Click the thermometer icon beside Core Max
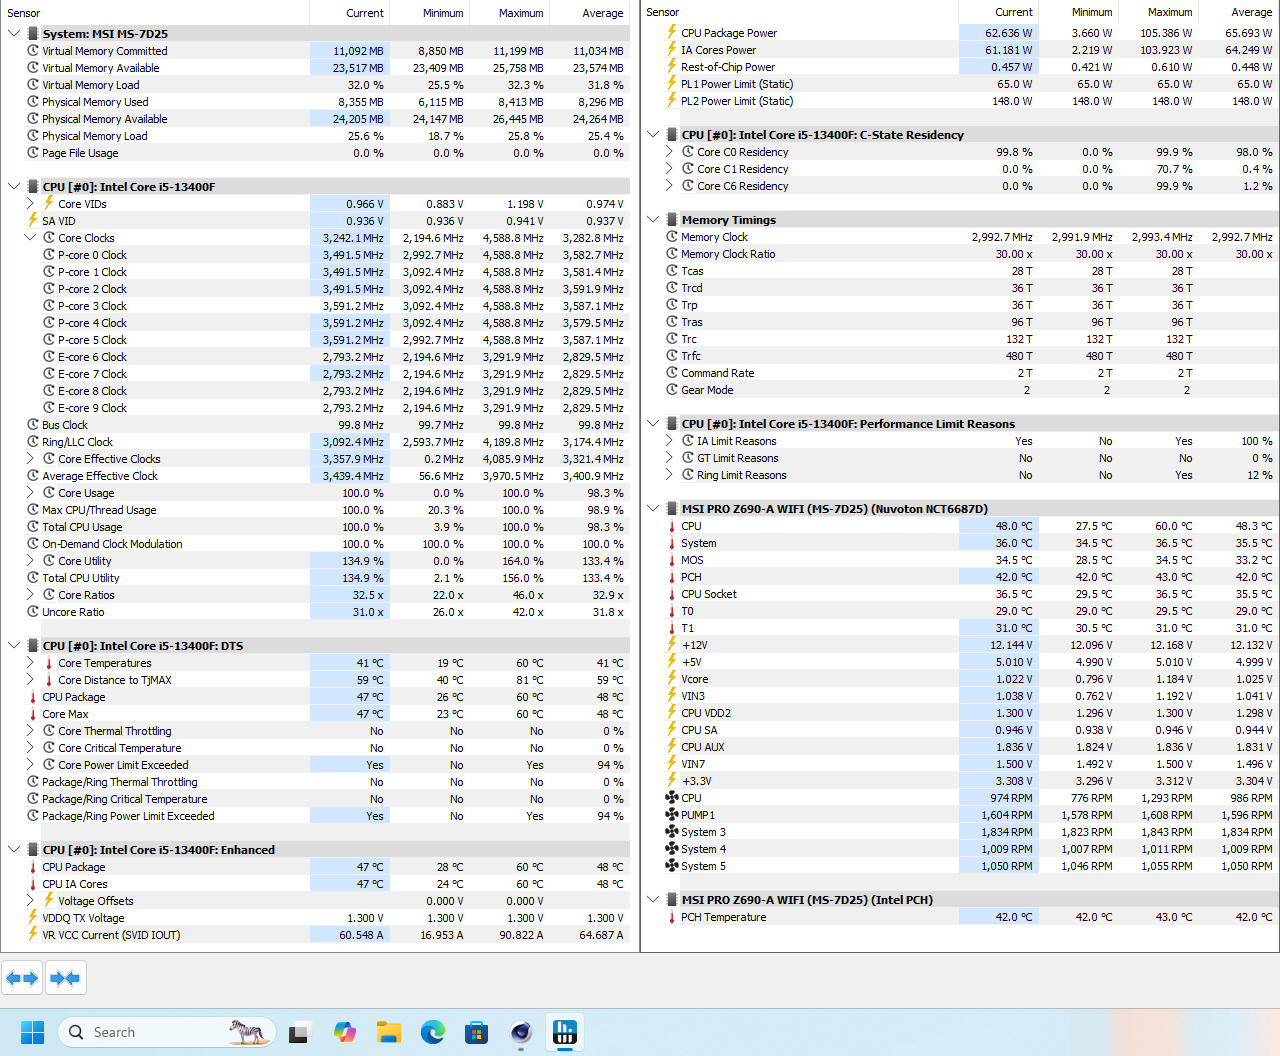Image resolution: width=1280 pixels, height=1056 pixels. click(33, 714)
